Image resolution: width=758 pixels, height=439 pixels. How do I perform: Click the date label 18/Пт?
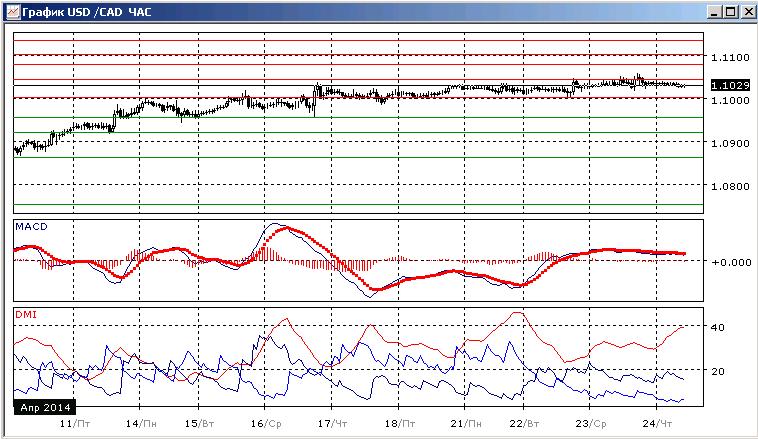coord(400,424)
